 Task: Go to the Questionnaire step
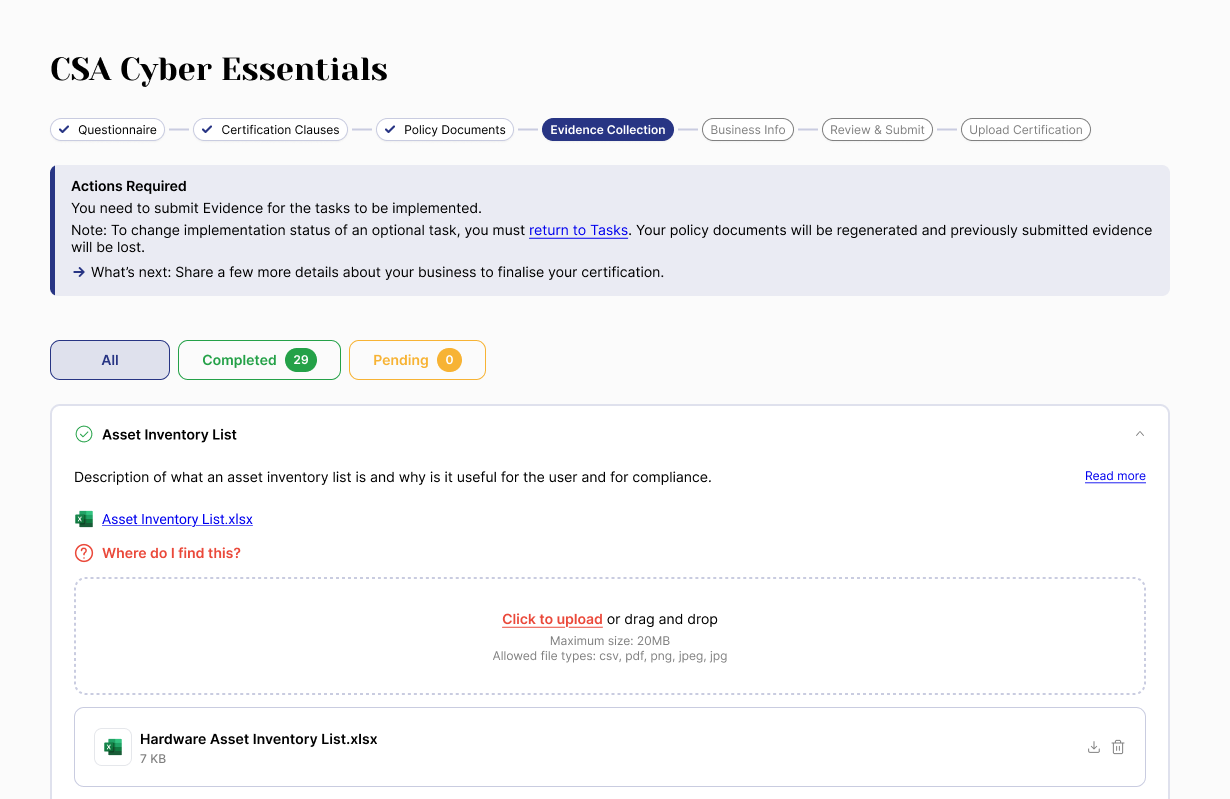(x=108, y=129)
